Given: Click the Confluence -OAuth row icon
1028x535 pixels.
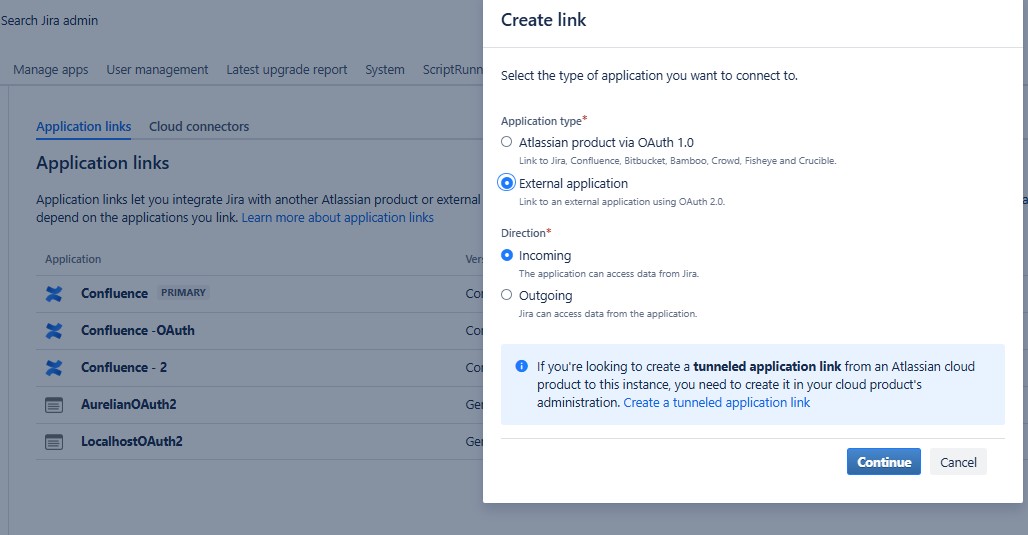Looking at the screenshot, I should tap(54, 330).
